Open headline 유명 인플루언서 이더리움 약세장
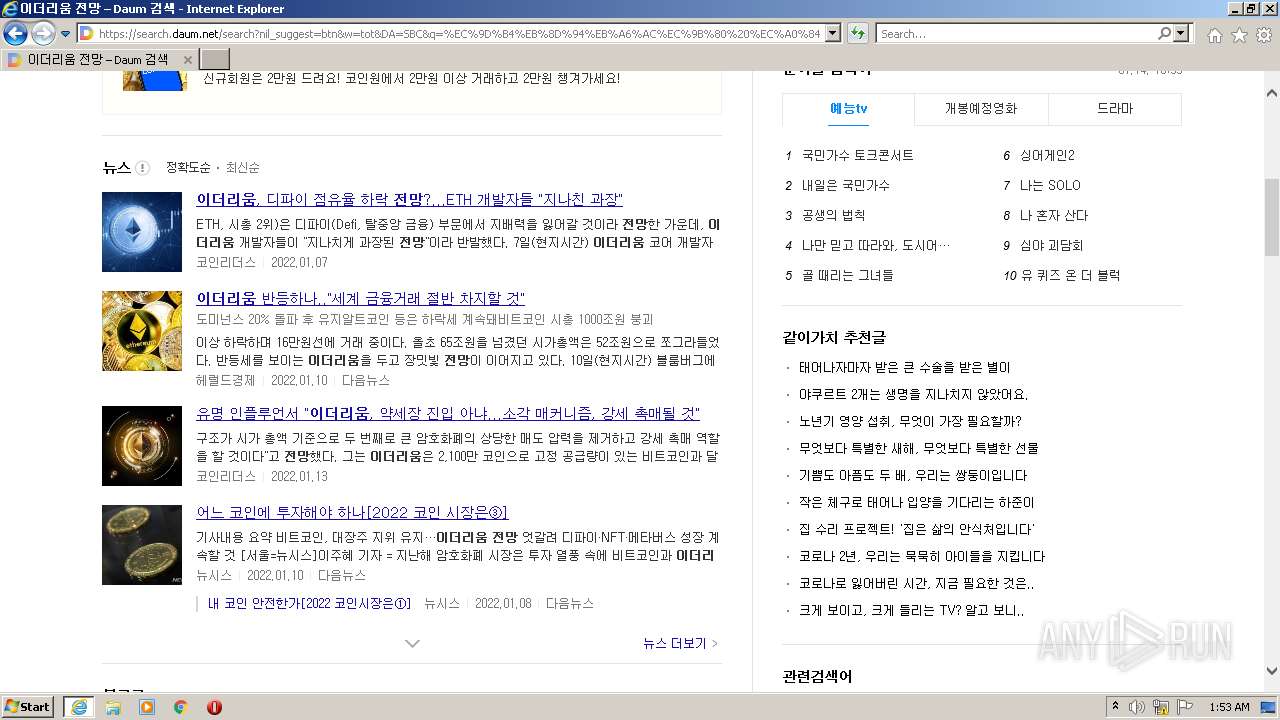This screenshot has height=720, width=1280. point(448,414)
